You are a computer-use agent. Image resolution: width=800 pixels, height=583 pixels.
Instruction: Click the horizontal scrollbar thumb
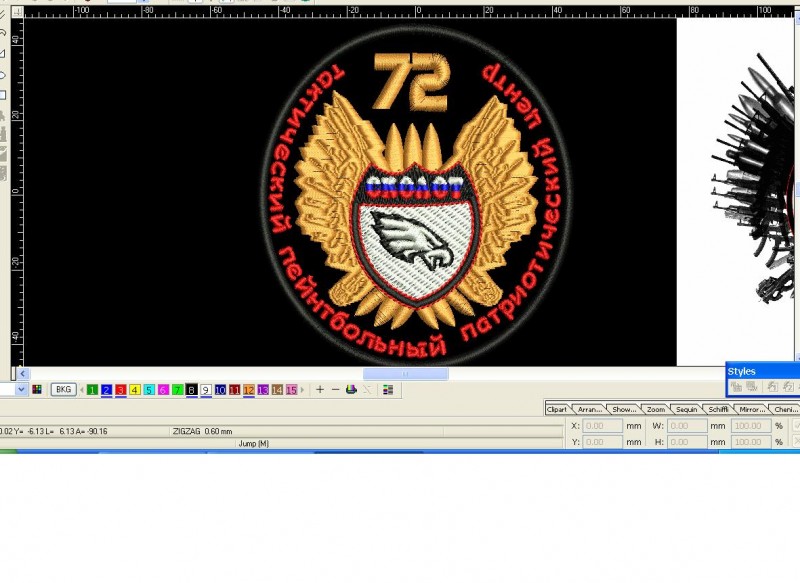point(406,374)
